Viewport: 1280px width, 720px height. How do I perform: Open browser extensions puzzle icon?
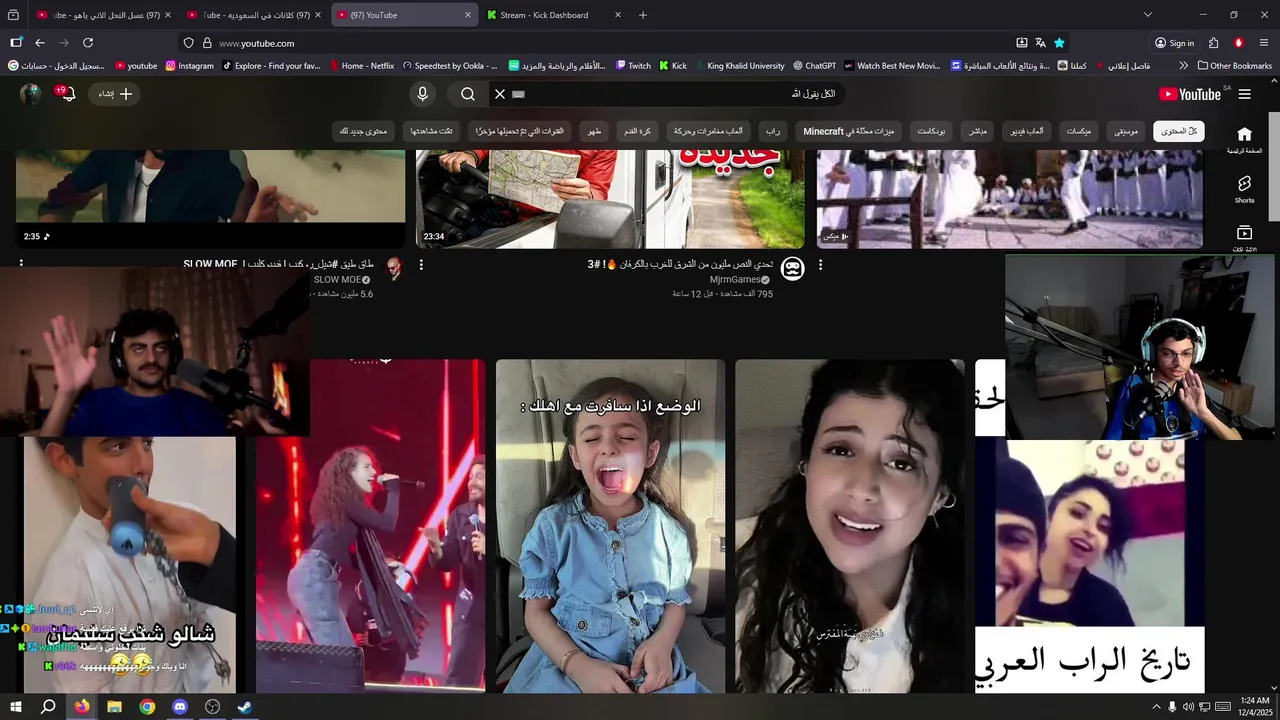click(1213, 43)
